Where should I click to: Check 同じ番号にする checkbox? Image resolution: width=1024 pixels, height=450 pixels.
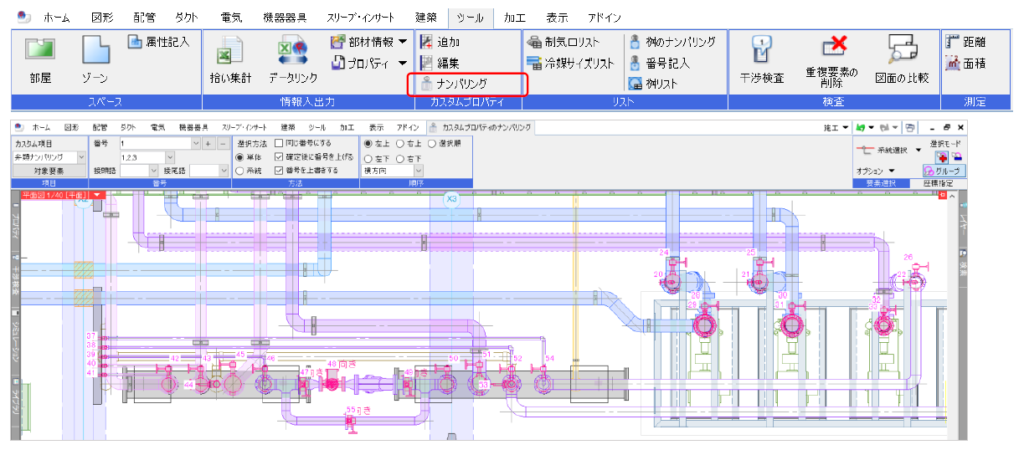[x=279, y=143]
